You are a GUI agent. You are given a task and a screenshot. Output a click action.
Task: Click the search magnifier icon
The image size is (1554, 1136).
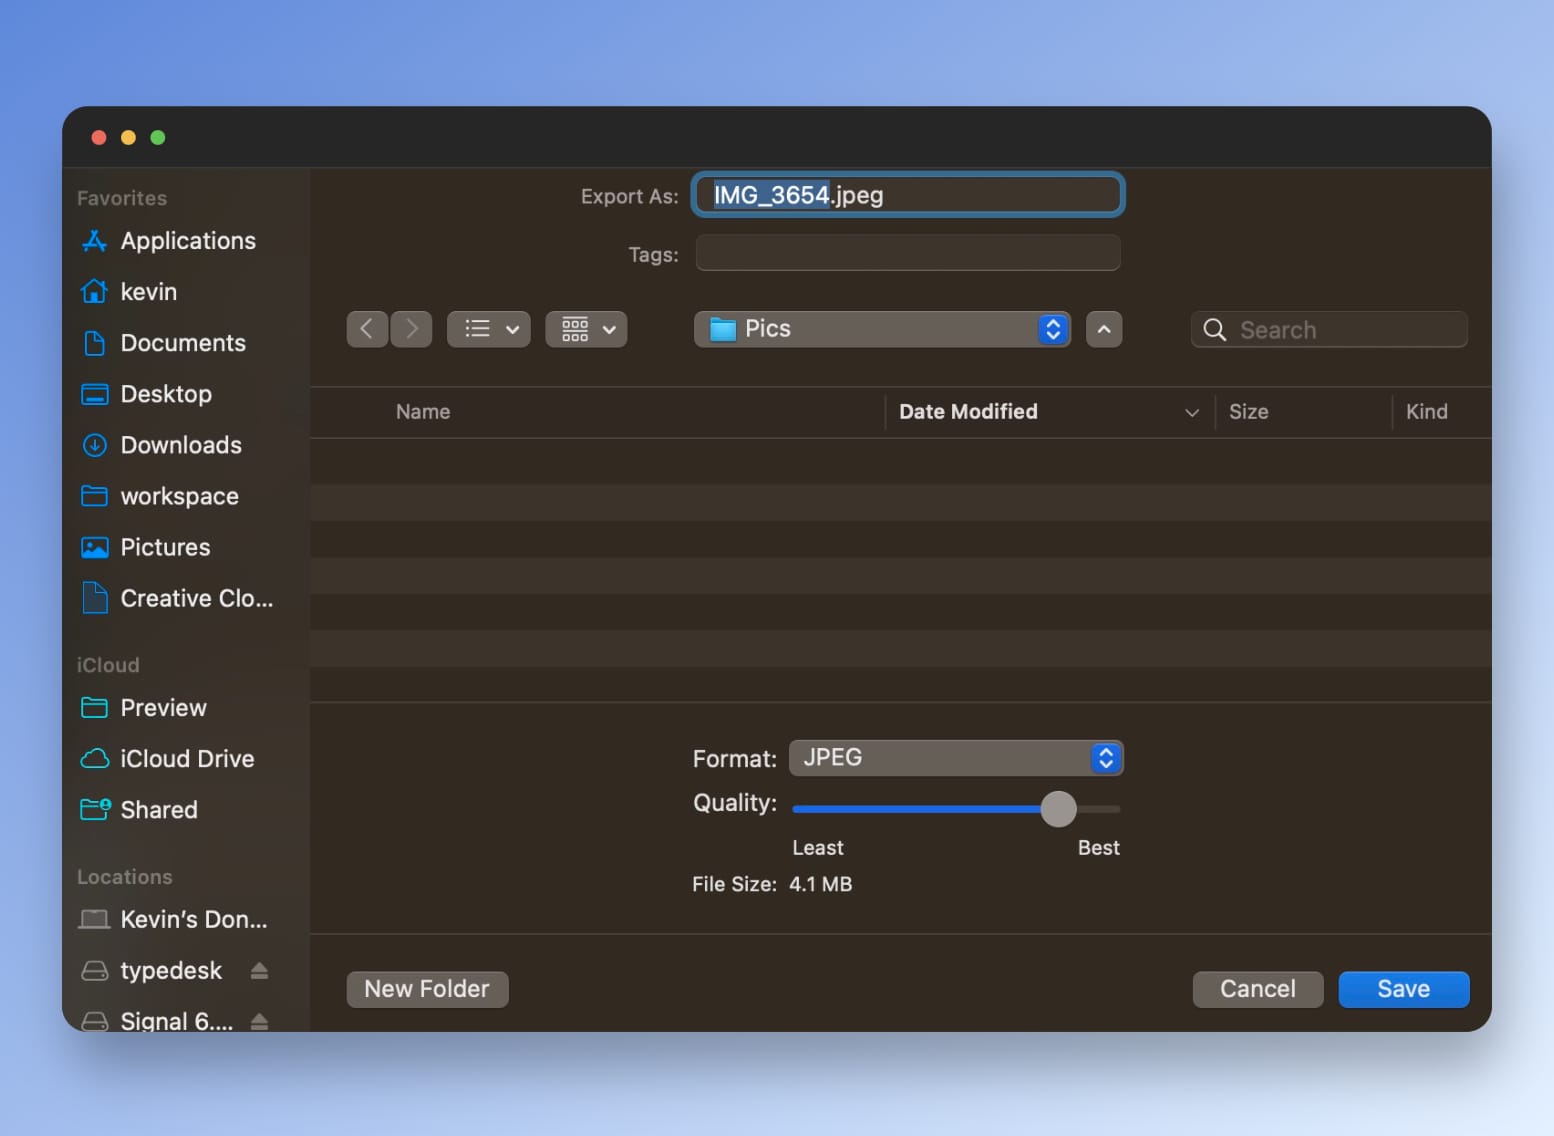click(x=1214, y=330)
